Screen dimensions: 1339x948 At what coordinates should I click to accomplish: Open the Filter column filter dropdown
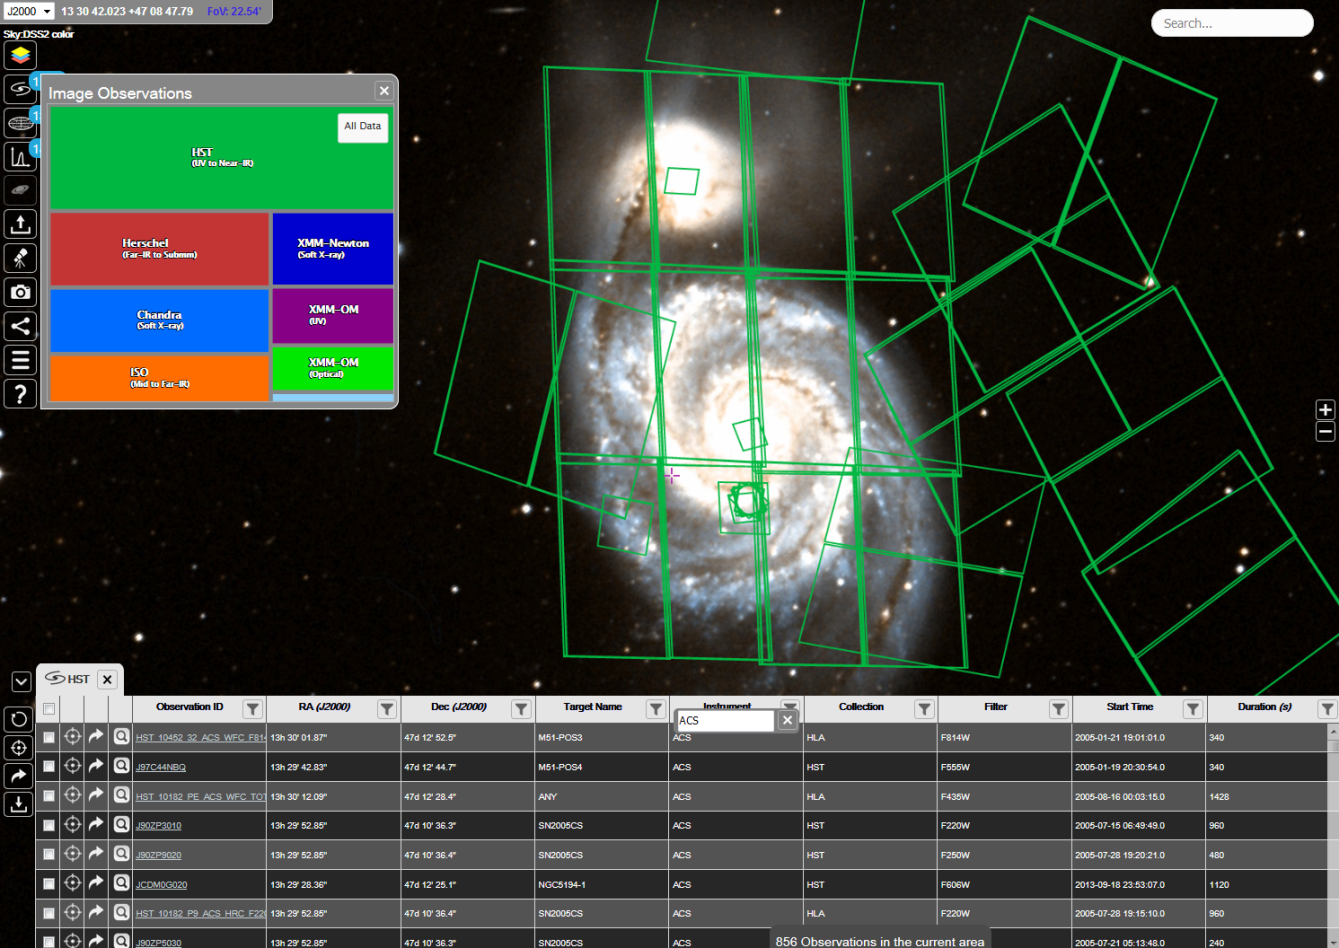(1058, 709)
